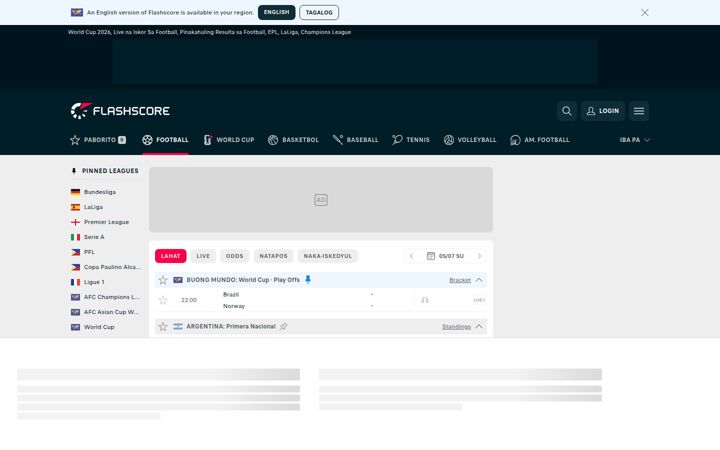This screenshot has height=450, width=720.
Task: Open Serie A in pinned leagues
Action: point(94,237)
